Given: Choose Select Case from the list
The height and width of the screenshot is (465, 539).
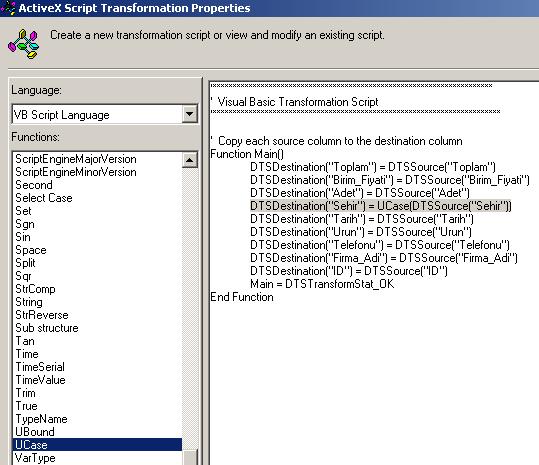Looking at the screenshot, I should pyautogui.click(x=44, y=198).
